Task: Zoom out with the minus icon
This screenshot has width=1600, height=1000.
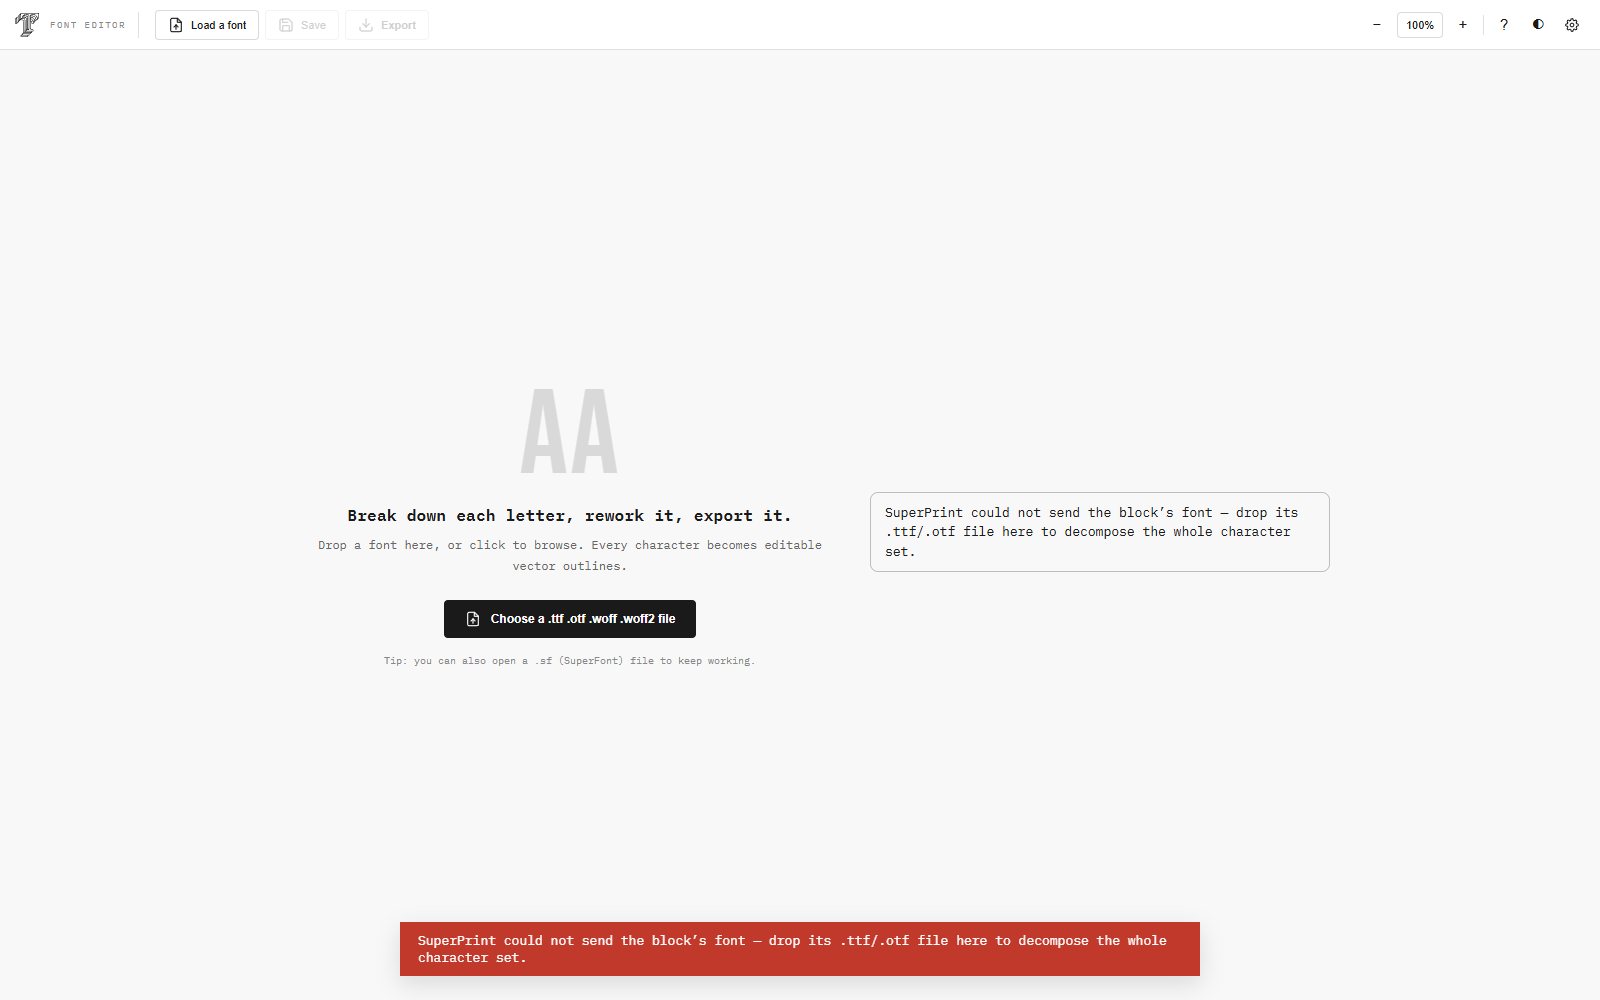Action: click(1376, 25)
